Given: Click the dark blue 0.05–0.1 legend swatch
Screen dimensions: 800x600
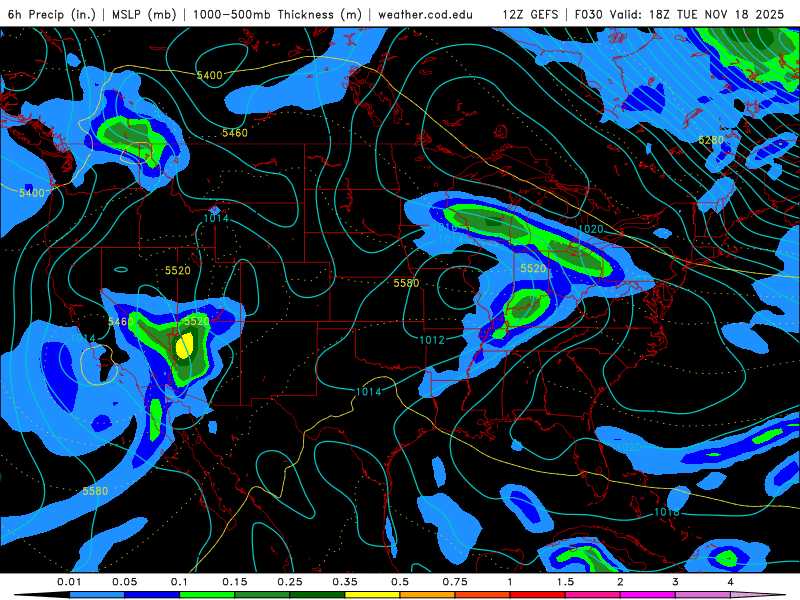Looking at the screenshot, I should [153, 595].
